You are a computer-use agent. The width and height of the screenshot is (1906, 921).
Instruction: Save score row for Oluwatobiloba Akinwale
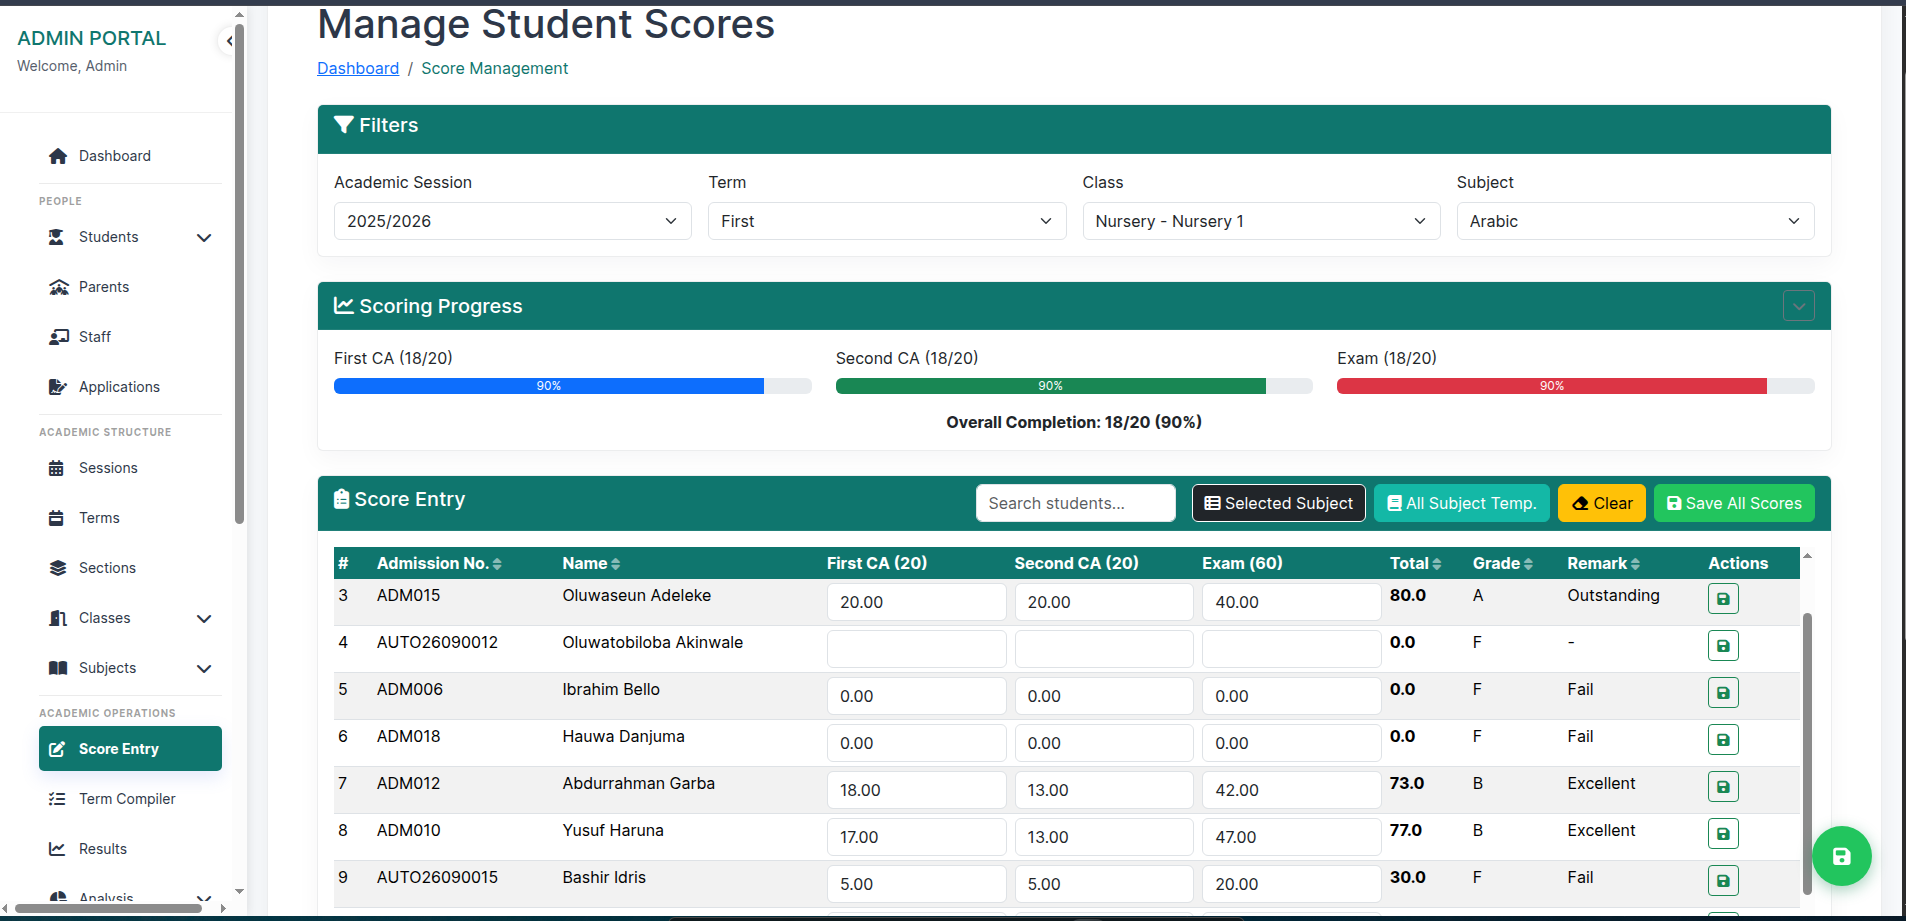1723,646
